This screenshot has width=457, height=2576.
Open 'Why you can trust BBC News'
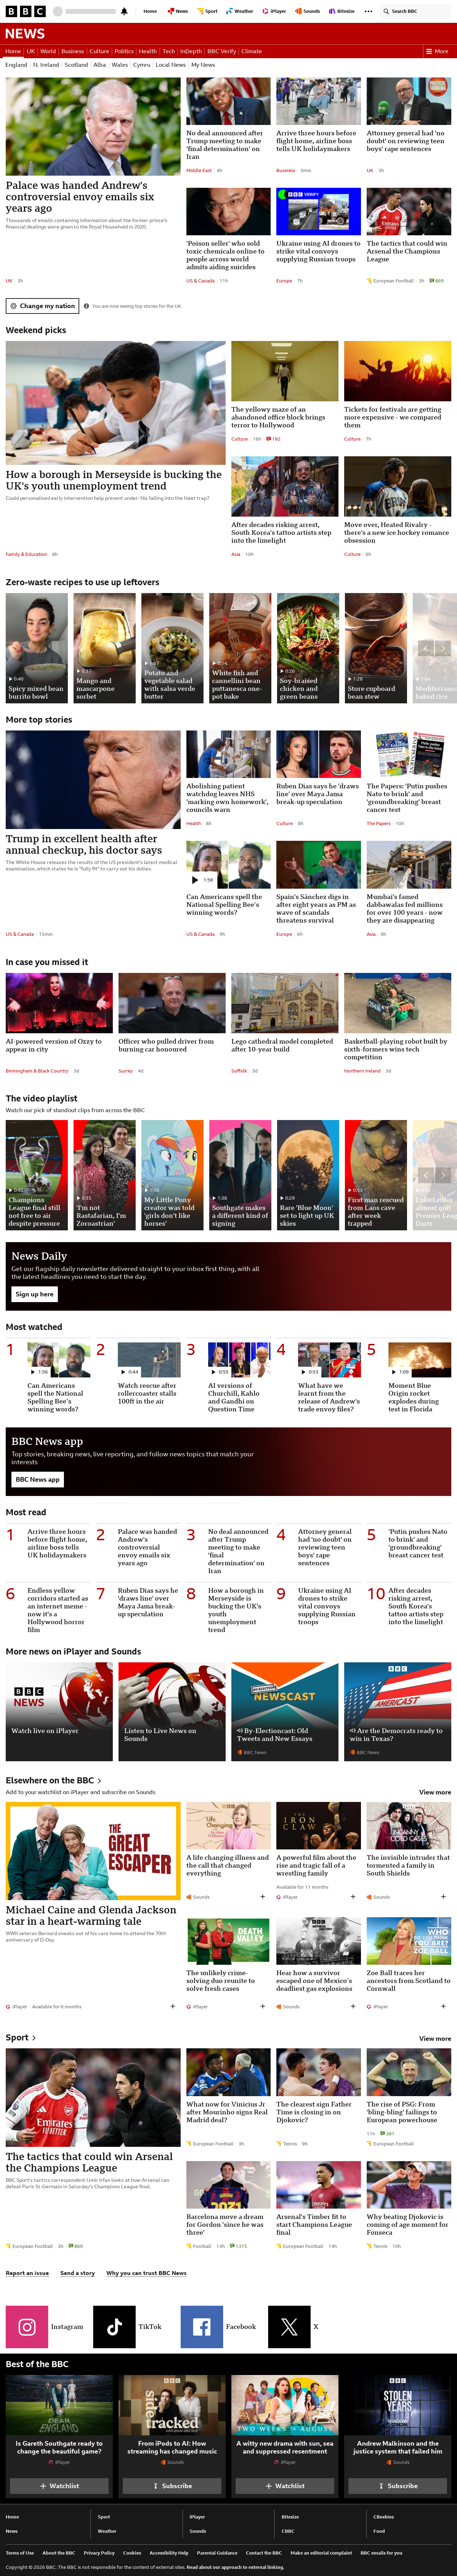tap(146, 2273)
